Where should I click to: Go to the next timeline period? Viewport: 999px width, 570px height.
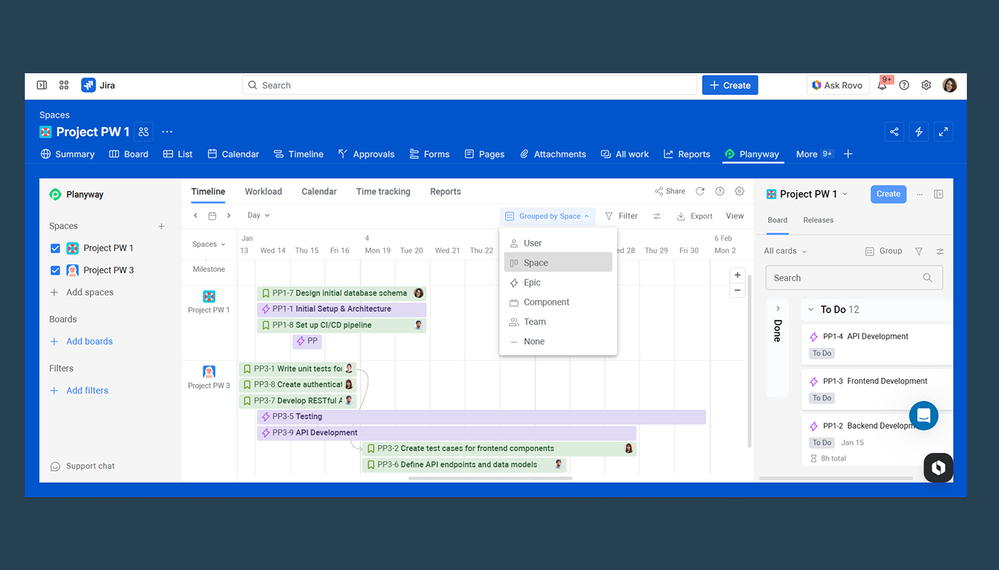(229, 215)
